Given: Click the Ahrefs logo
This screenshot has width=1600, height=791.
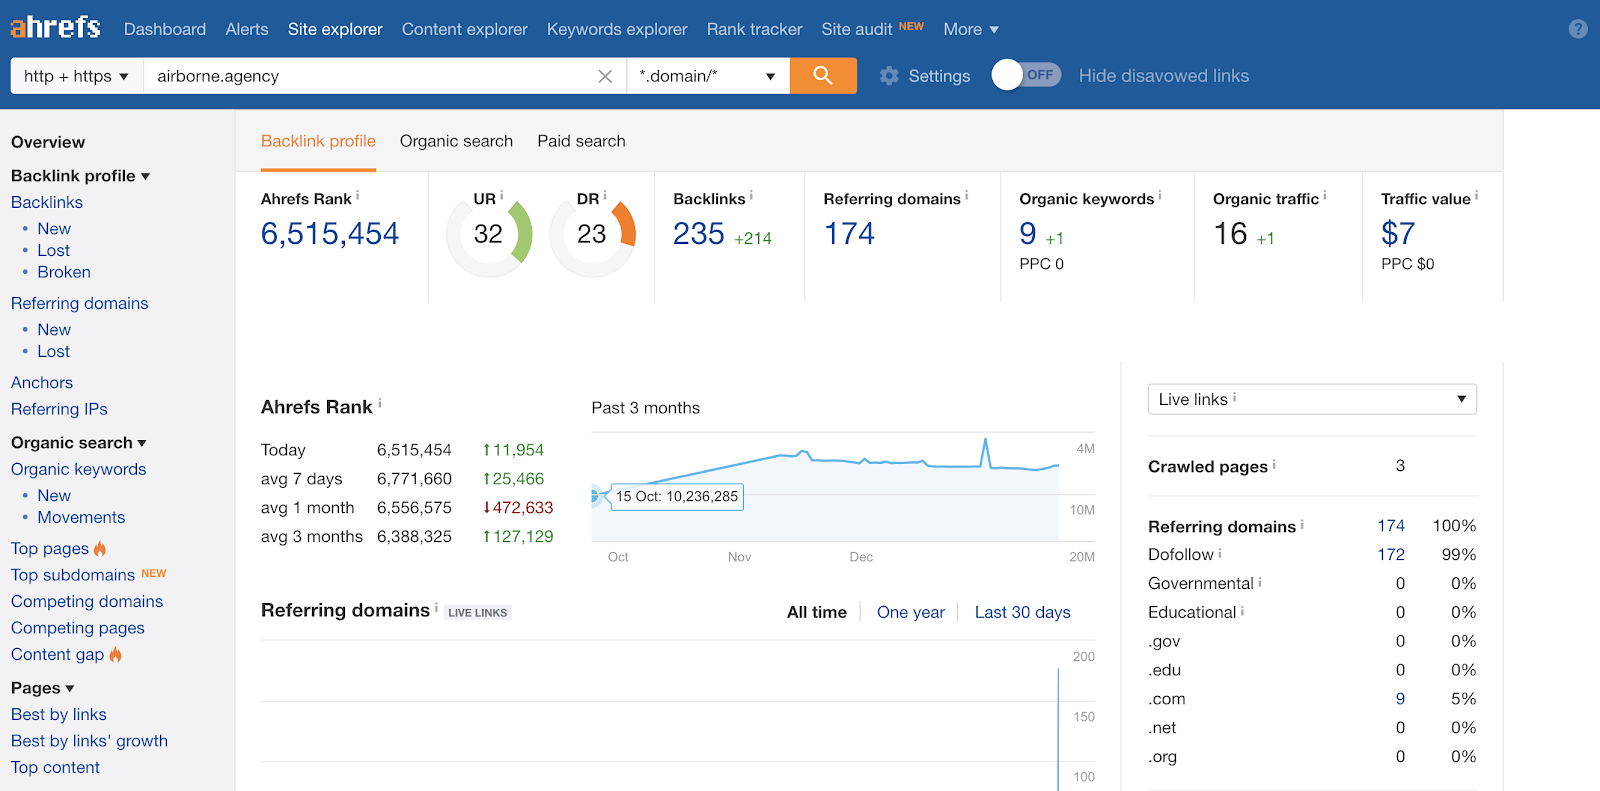Looking at the screenshot, I should pyautogui.click(x=56, y=27).
